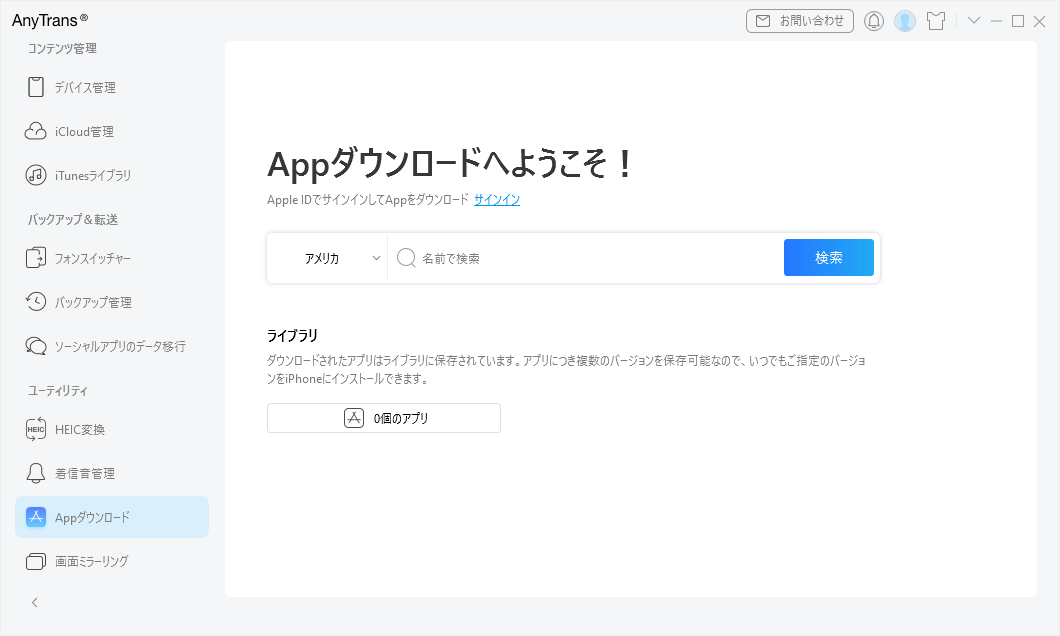Screen dimensions: 1060x636
Task: Click the iTunesライブラリ music note icon
Action: 36,175
